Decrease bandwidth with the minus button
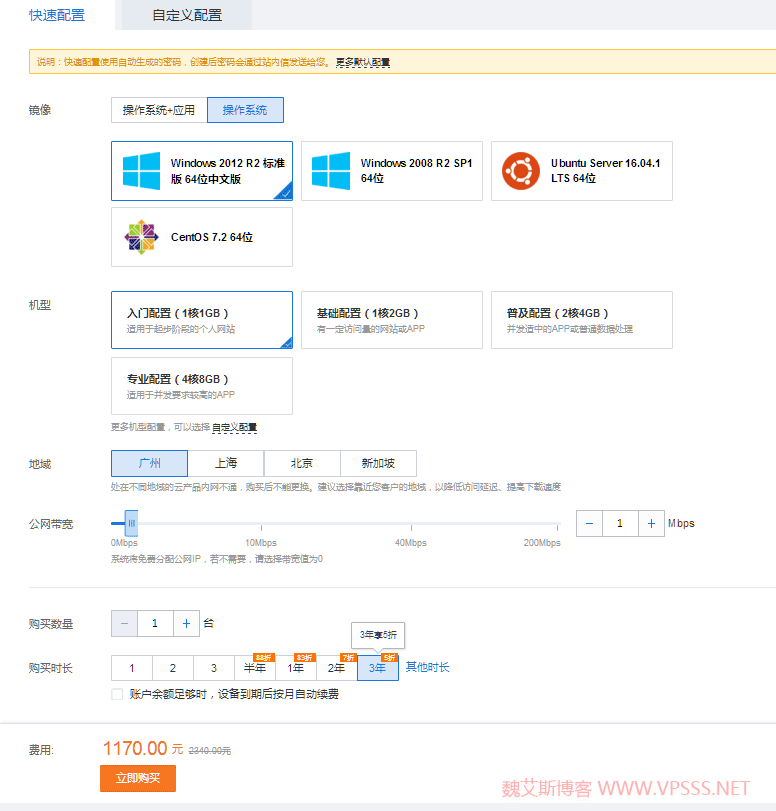This screenshot has height=811, width=776. [589, 523]
